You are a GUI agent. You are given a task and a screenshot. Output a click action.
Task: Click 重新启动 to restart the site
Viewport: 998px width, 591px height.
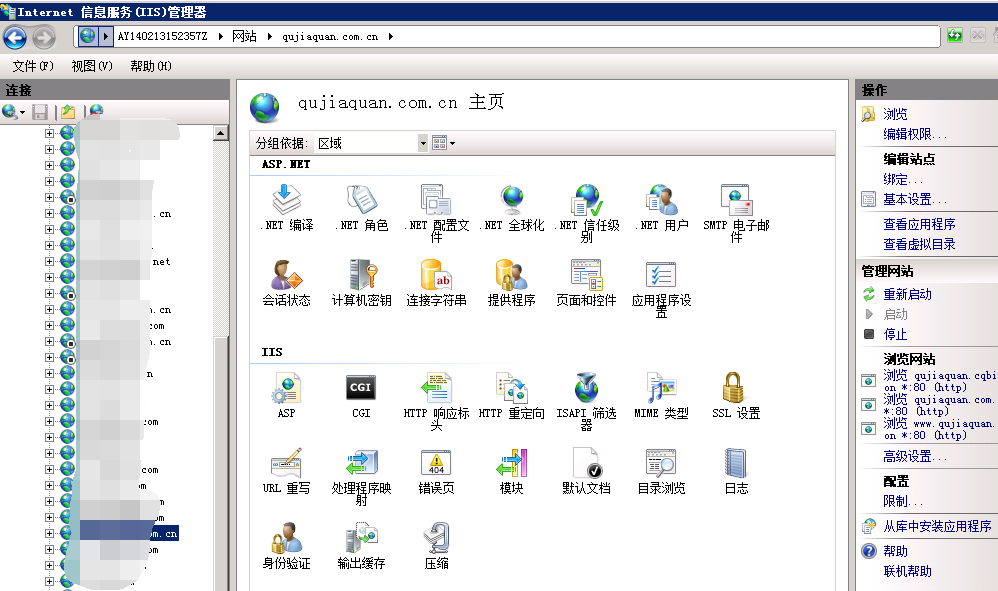[x=907, y=295]
